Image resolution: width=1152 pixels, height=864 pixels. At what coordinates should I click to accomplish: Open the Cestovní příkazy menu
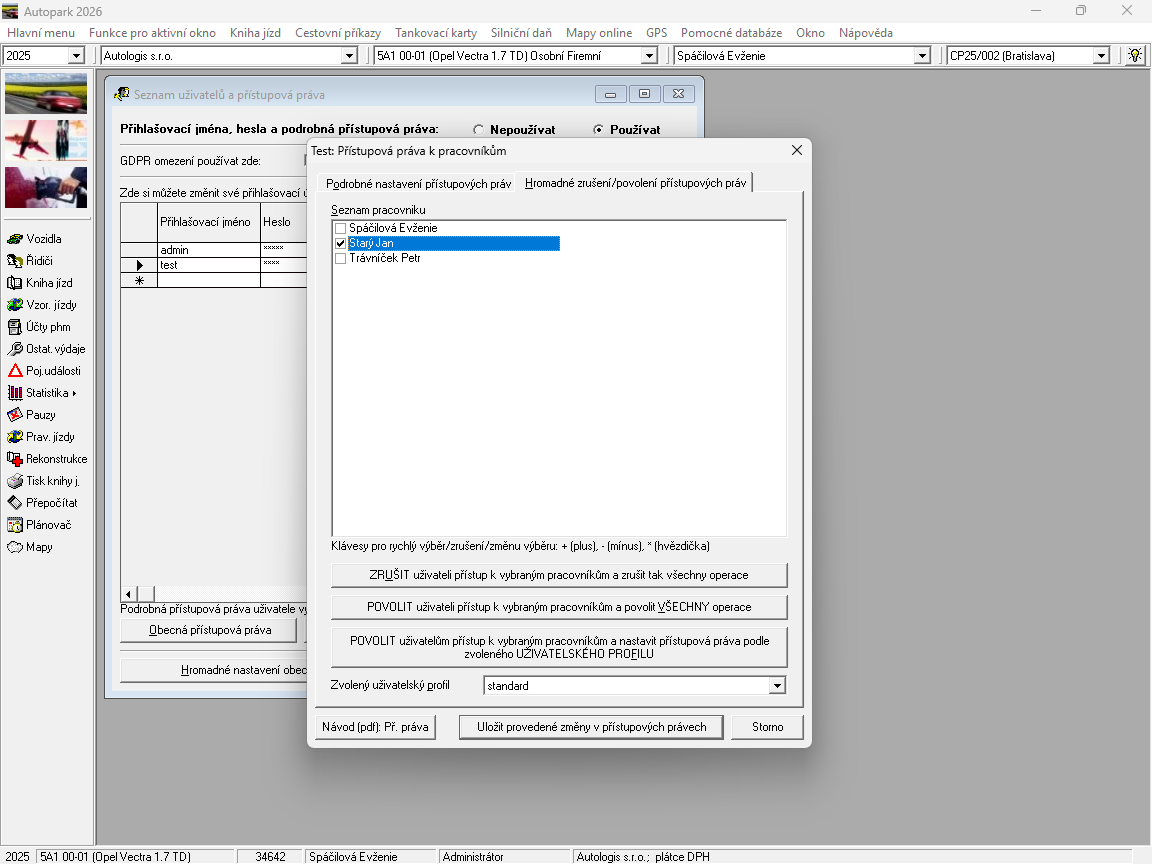pos(337,33)
